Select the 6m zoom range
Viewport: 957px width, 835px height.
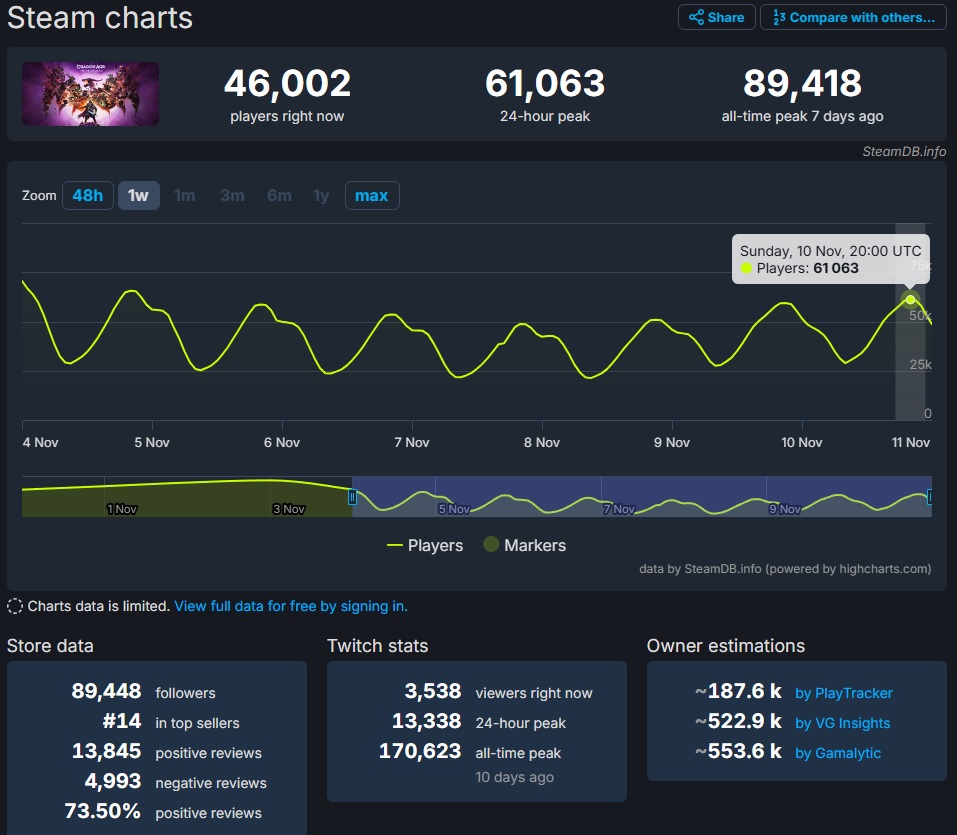coord(279,195)
